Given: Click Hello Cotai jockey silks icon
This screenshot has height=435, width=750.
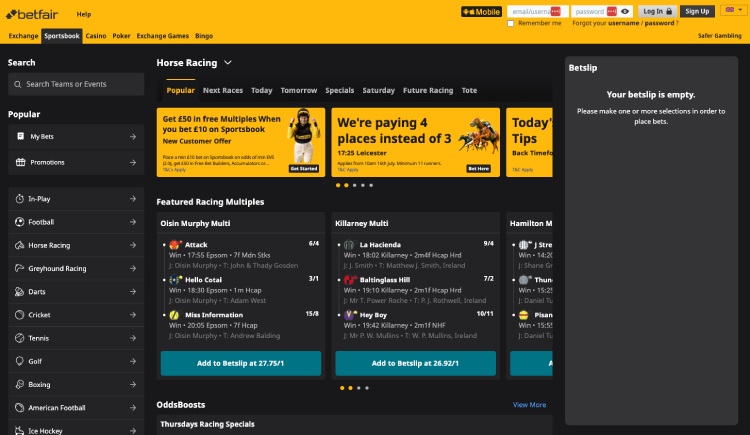Looking at the screenshot, I should click(x=175, y=280).
